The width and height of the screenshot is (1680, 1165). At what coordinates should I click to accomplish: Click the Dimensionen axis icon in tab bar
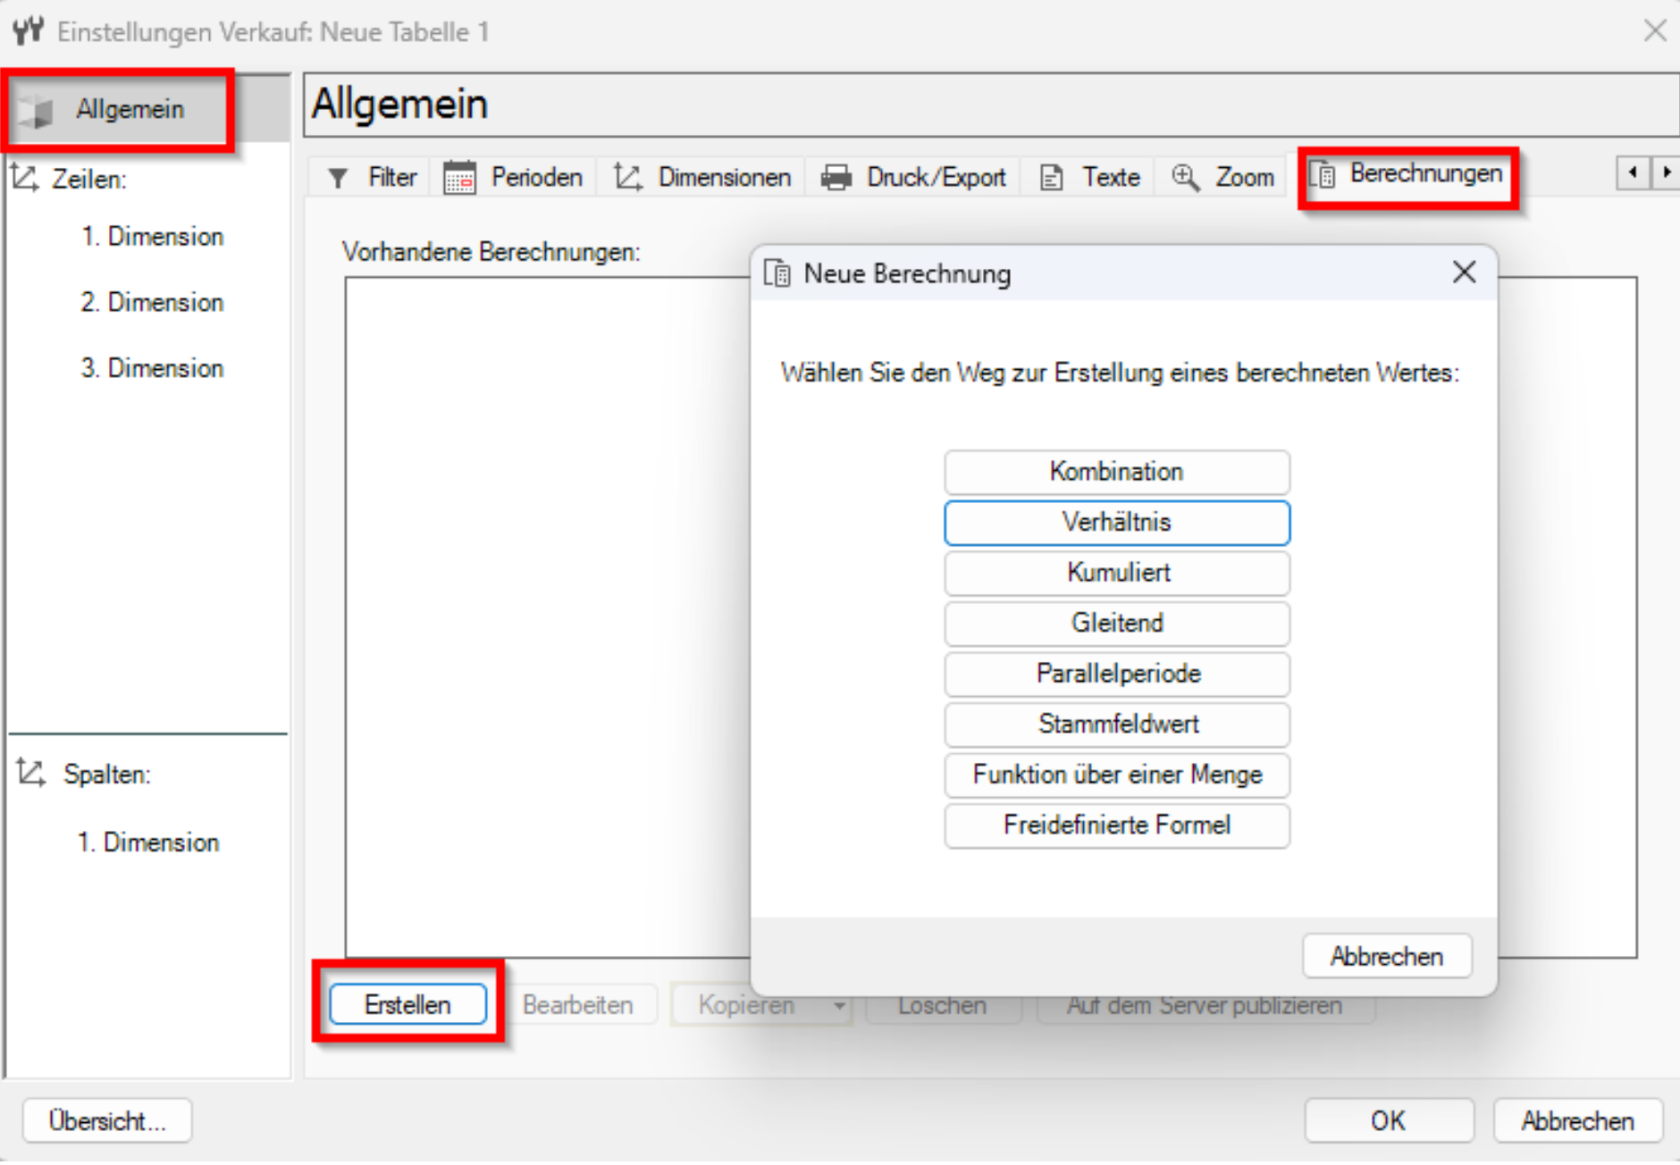click(628, 177)
